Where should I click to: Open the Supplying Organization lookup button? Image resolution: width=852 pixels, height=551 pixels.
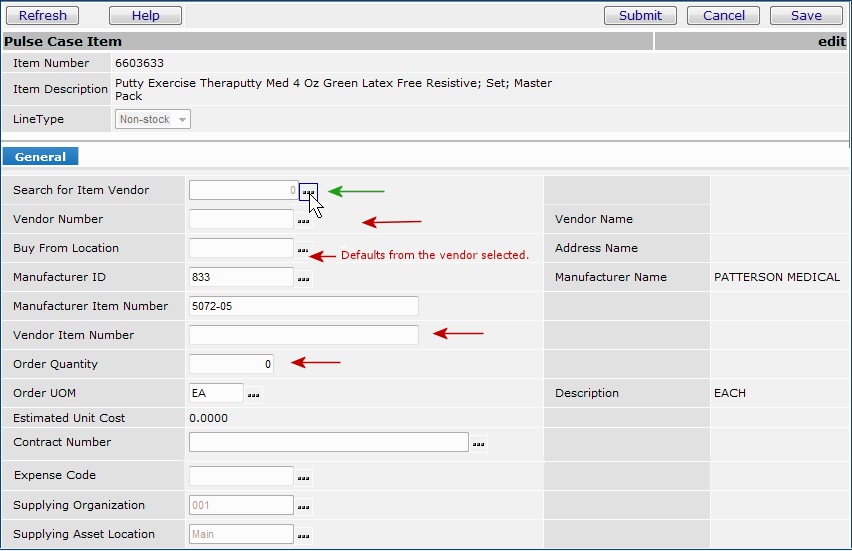[x=303, y=506]
